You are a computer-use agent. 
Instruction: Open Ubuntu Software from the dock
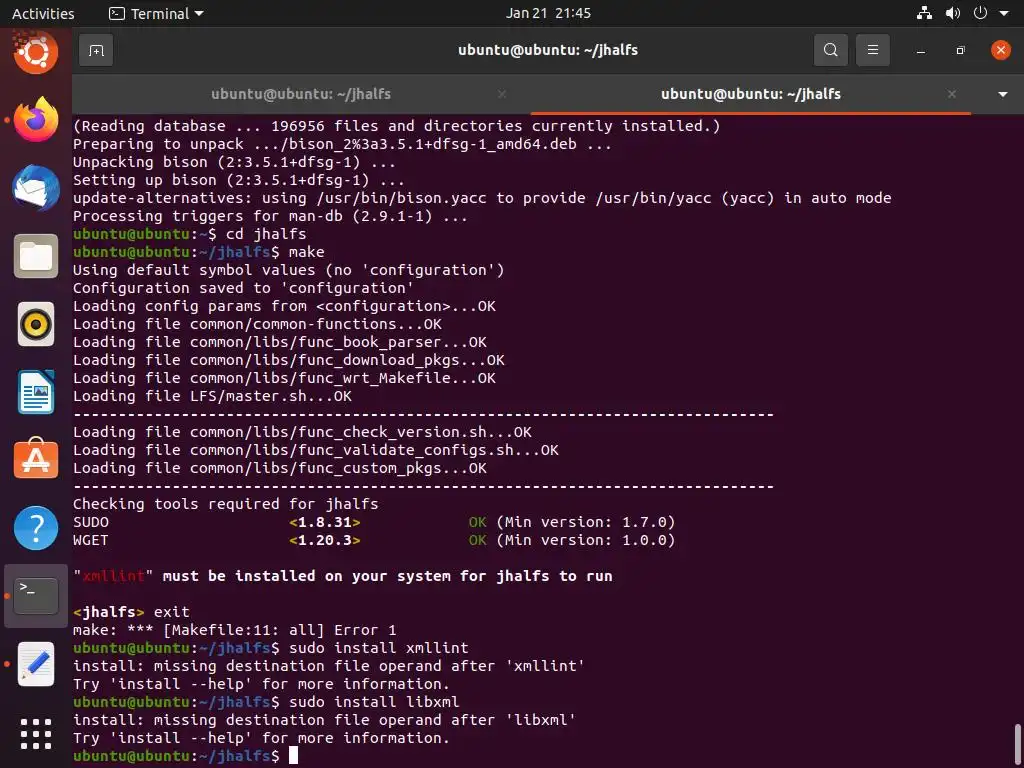click(36, 460)
